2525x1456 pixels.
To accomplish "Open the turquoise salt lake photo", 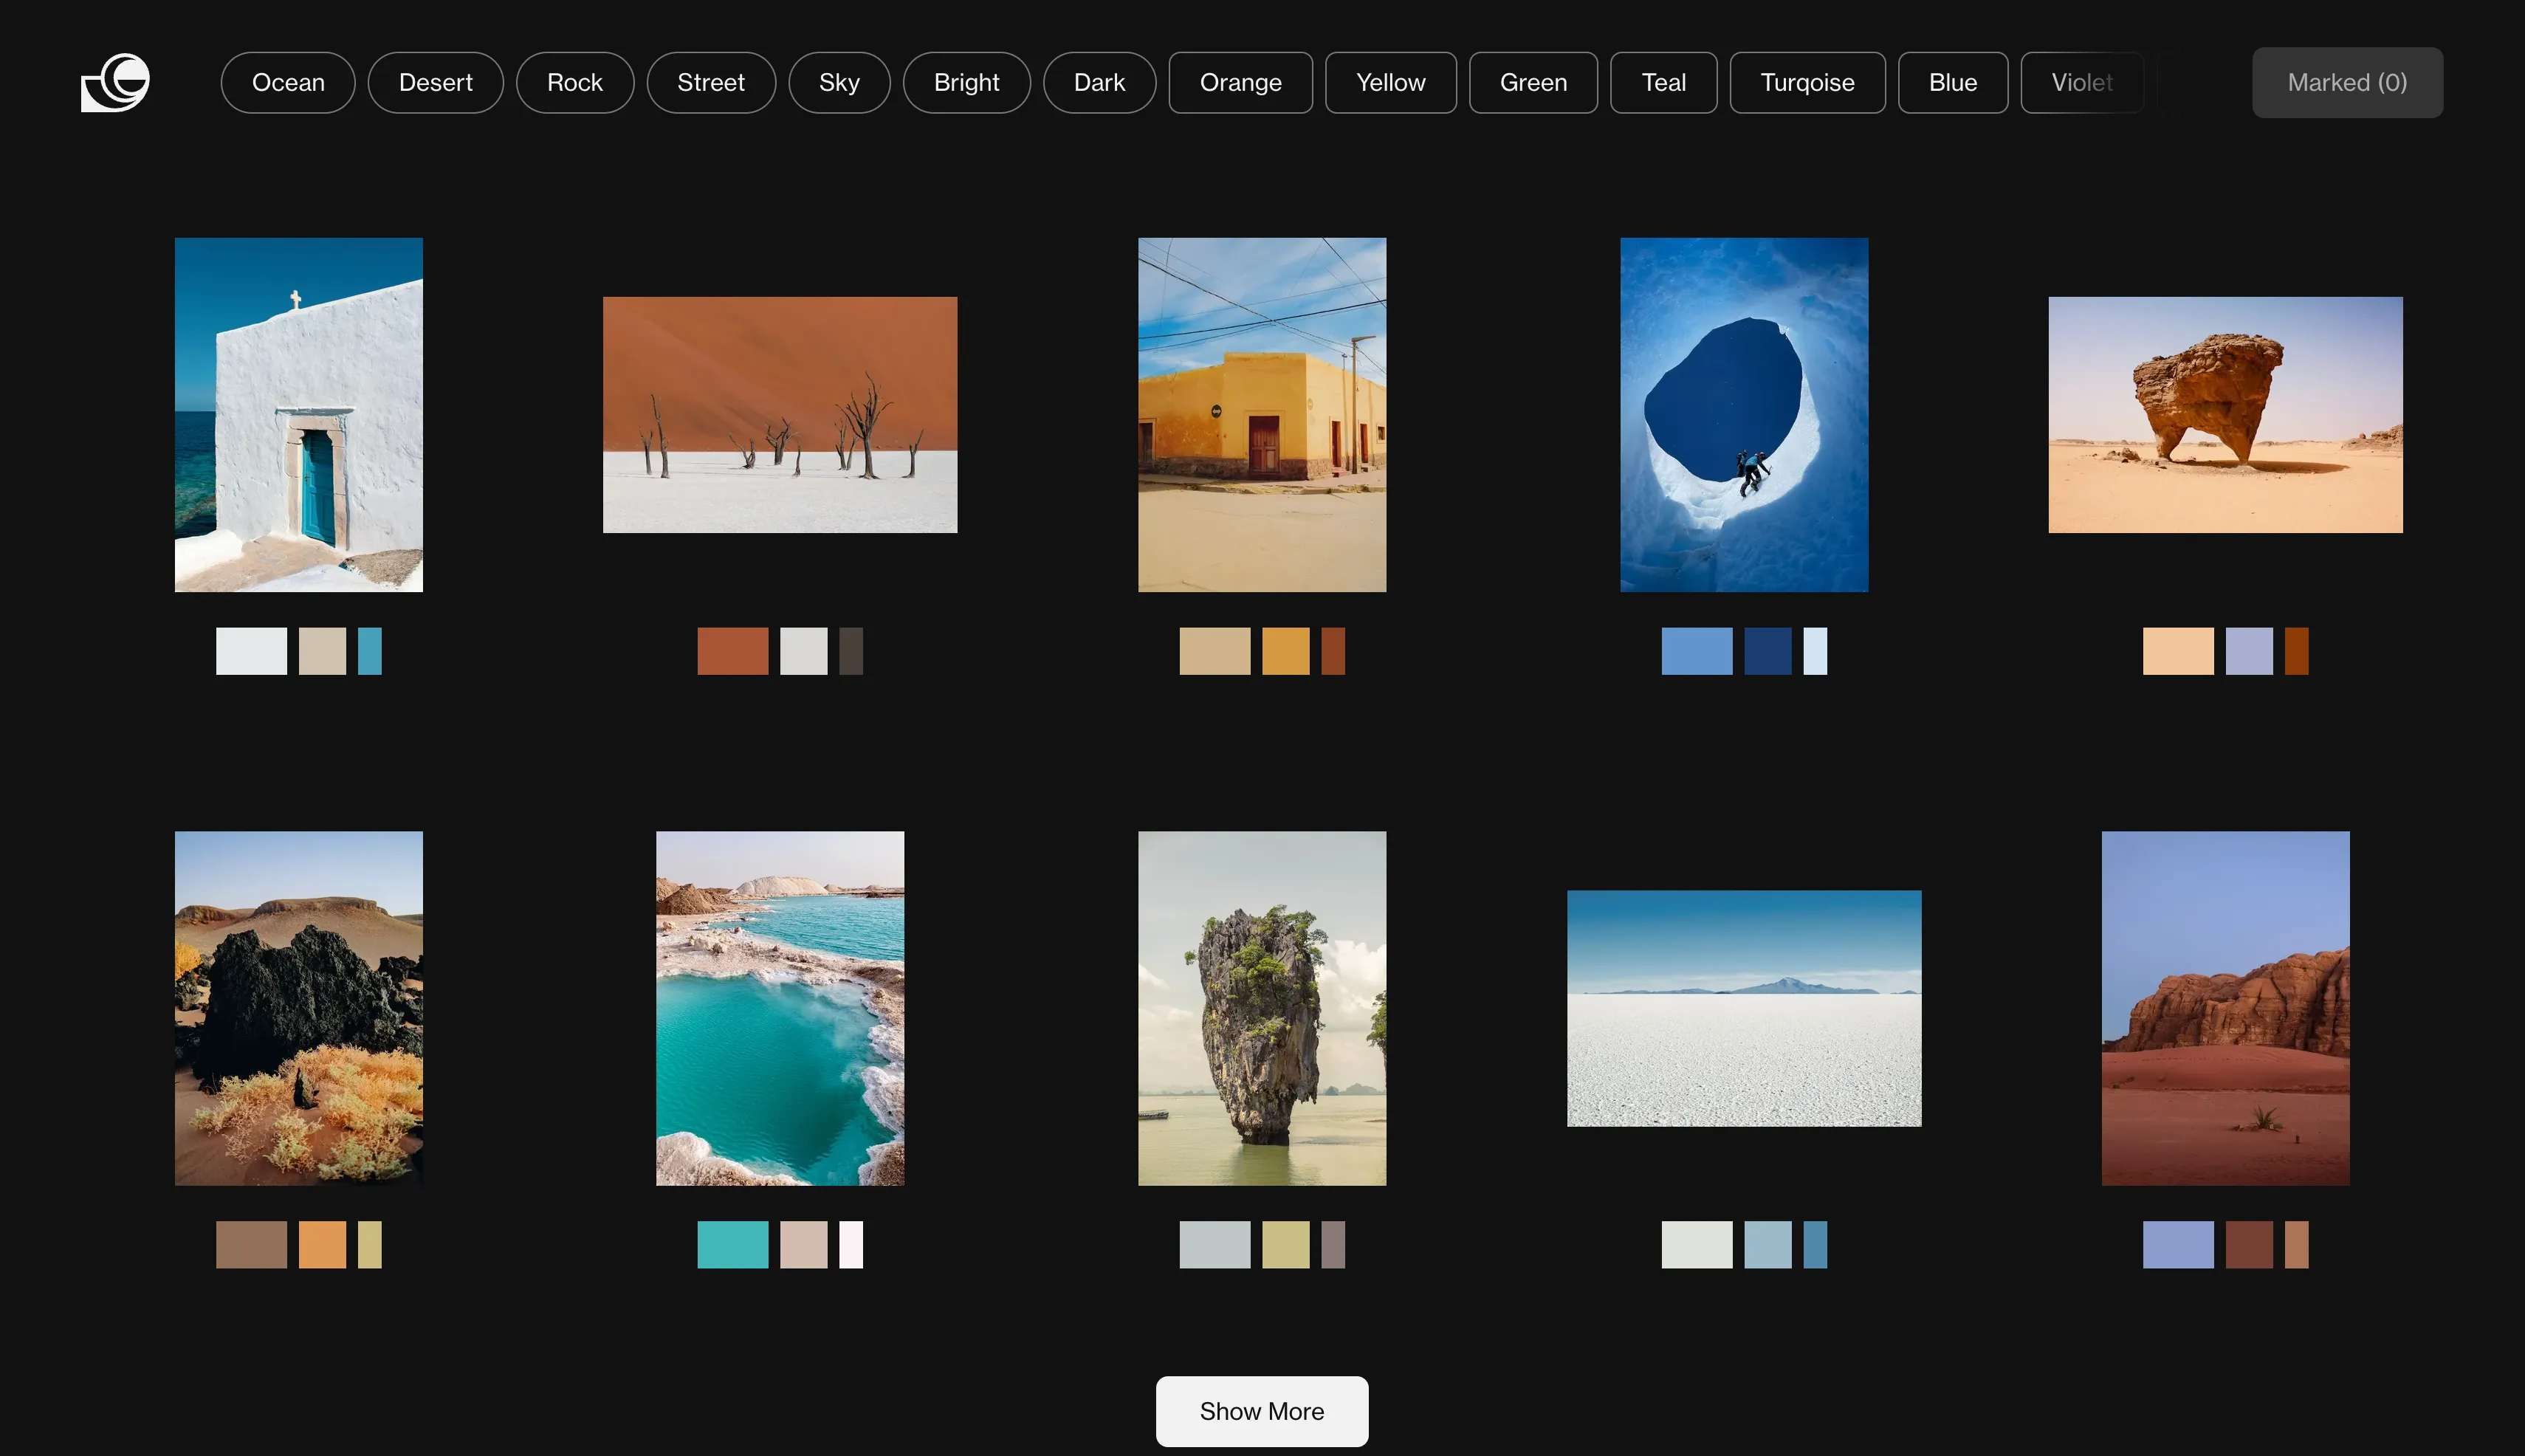I will coord(779,1007).
